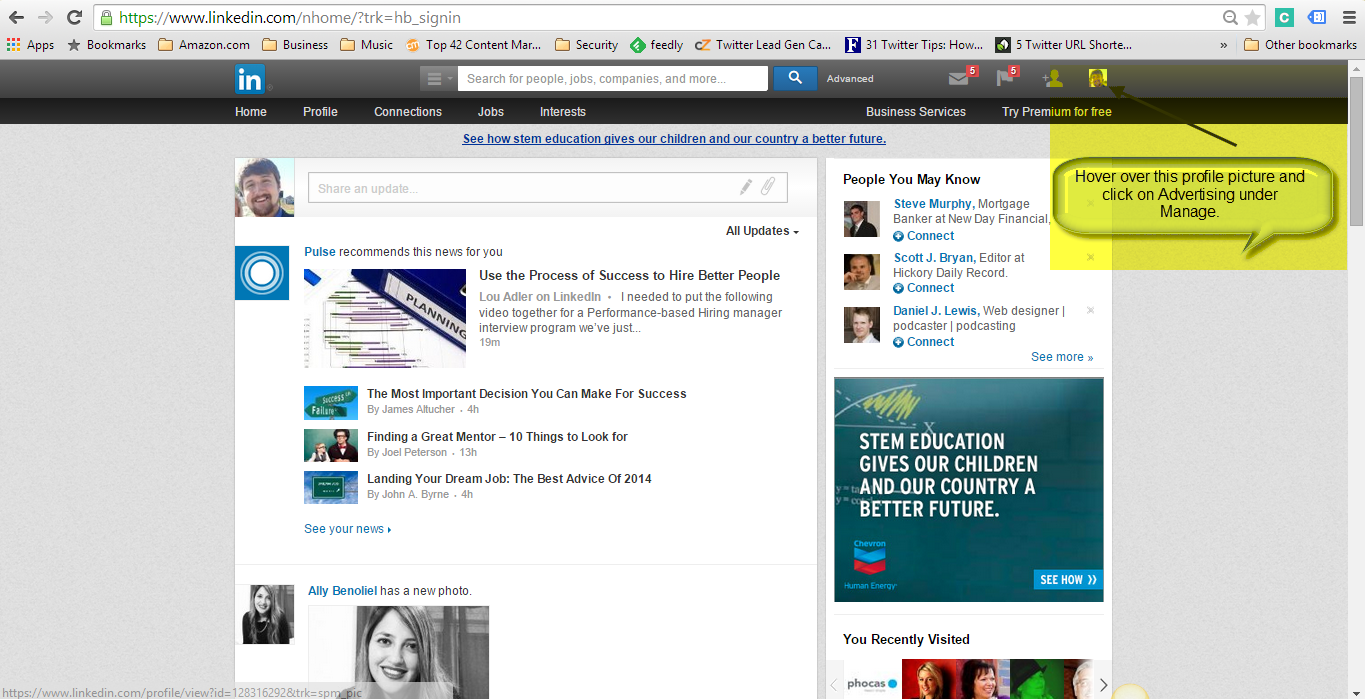The height and width of the screenshot is (699, 1365).
Task: Open the notifications flag icon
Action: point(1005,79)
